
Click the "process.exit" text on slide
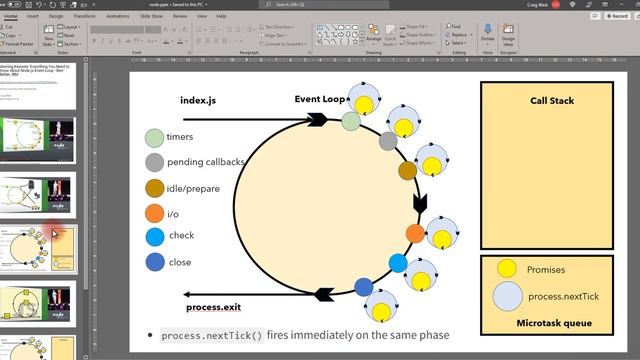[x=213, y=307]
